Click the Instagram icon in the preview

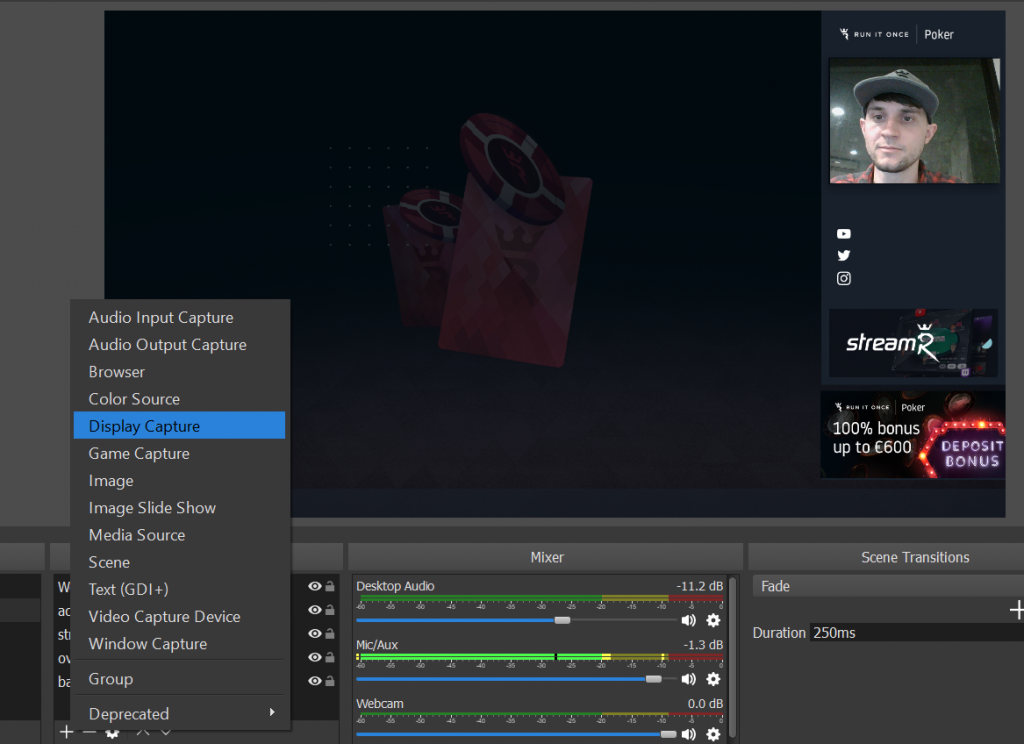[x=844, y=278]
